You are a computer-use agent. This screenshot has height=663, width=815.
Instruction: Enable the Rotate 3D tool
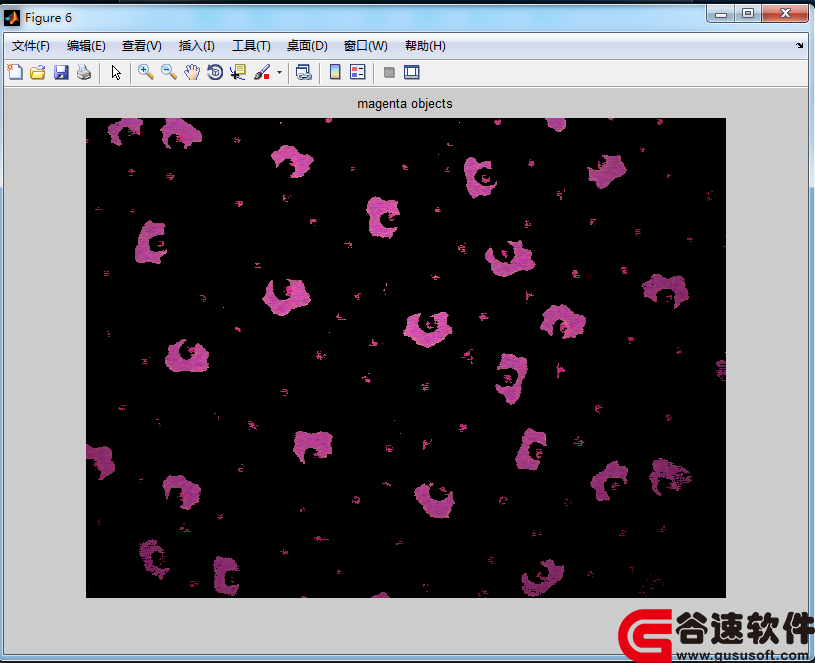215,72
